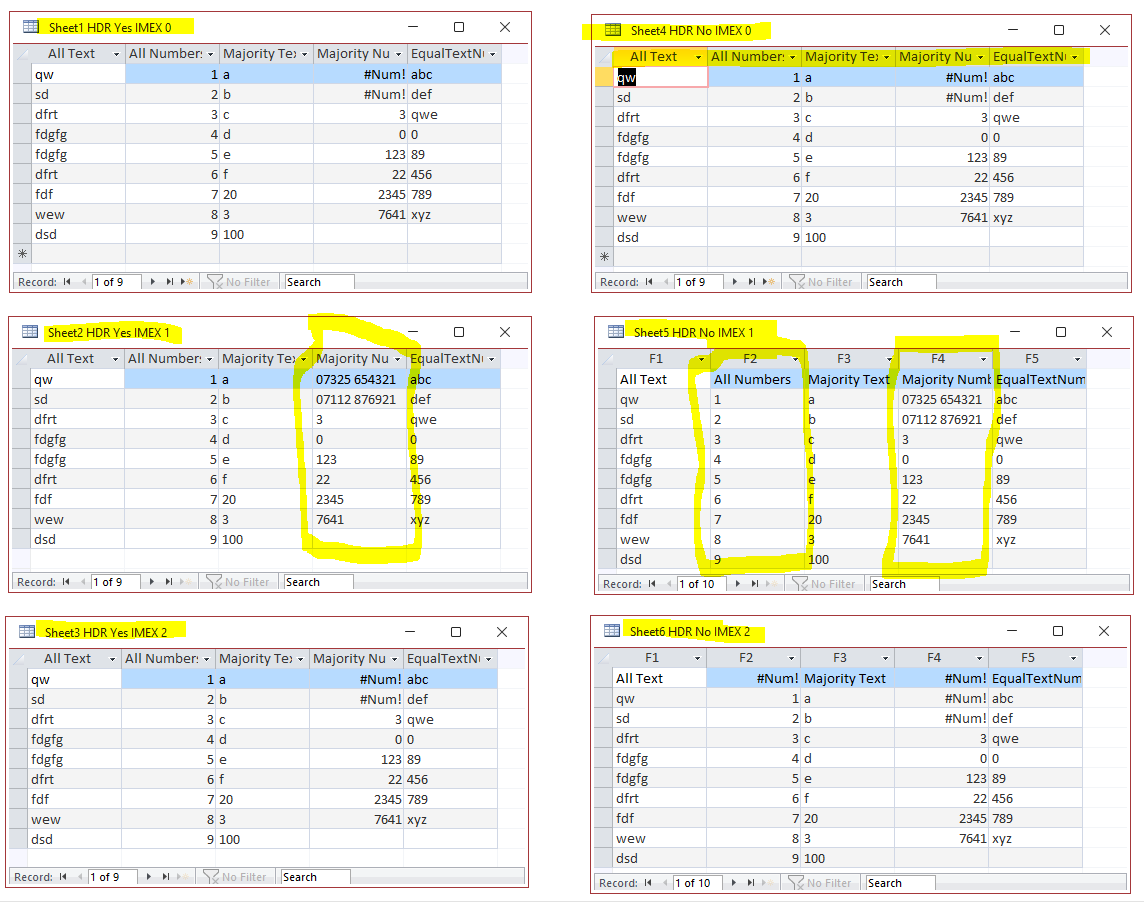The image size is (1144, 903).
Task: Open F4 column dropdown in Sheet5
Action: [x=983, y=359]
